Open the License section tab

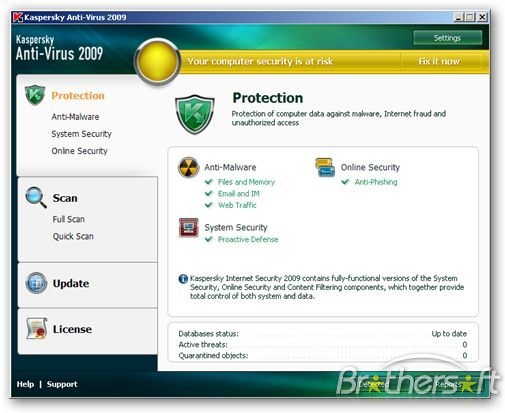[72, 329]
